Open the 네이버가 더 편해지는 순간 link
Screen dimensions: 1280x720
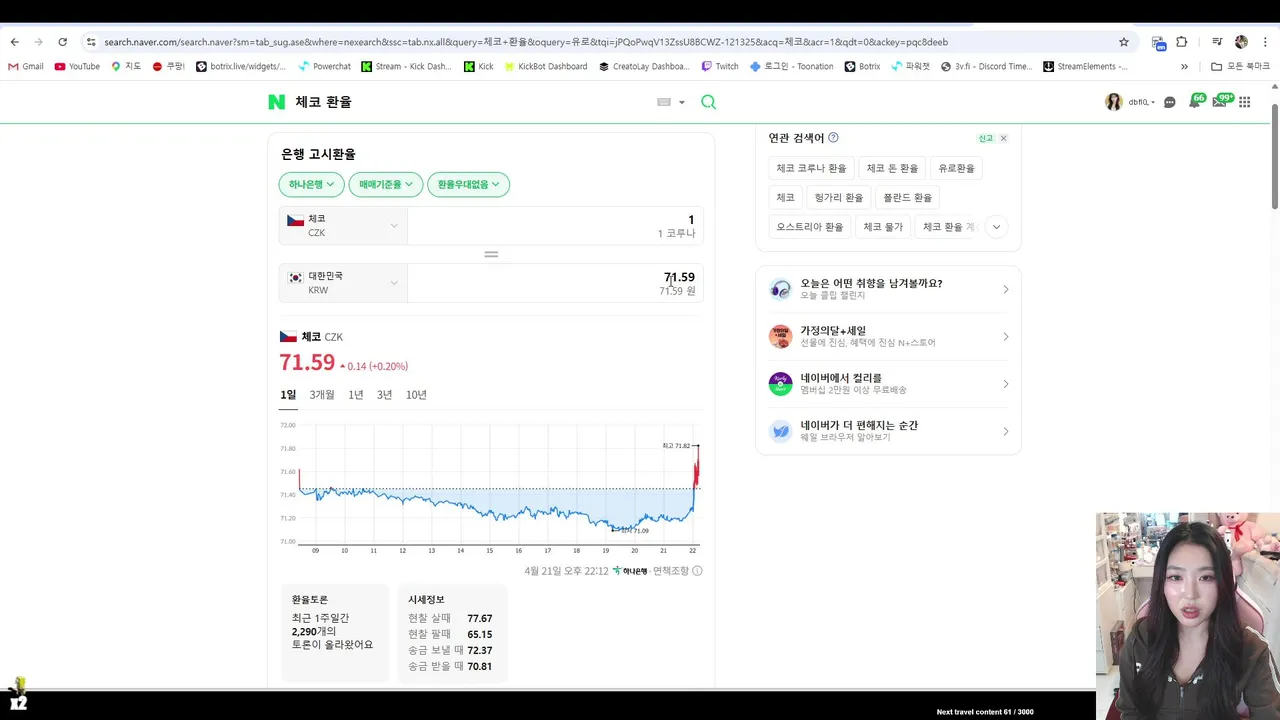tap(888, 431)
